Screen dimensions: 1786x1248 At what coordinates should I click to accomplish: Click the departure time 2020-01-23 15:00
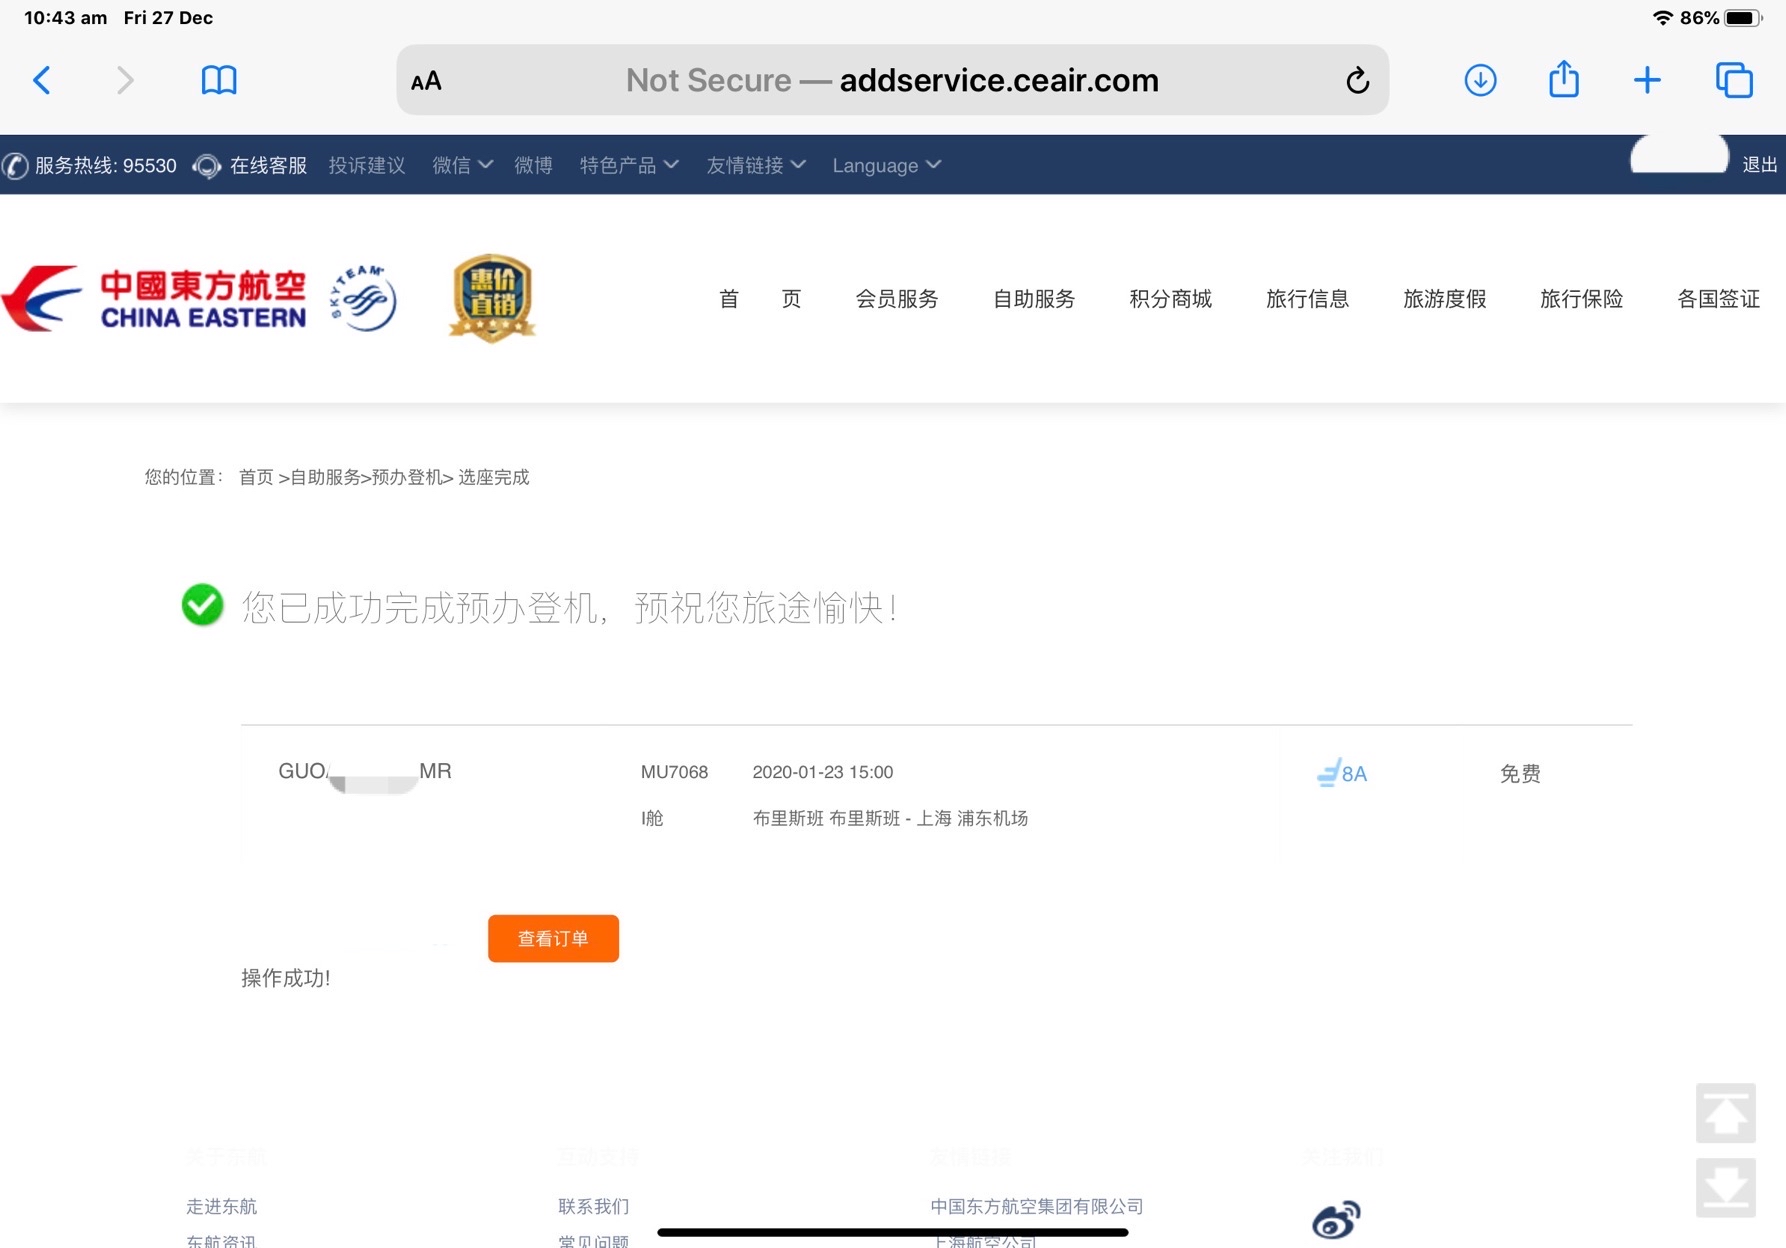pos(823,772)
